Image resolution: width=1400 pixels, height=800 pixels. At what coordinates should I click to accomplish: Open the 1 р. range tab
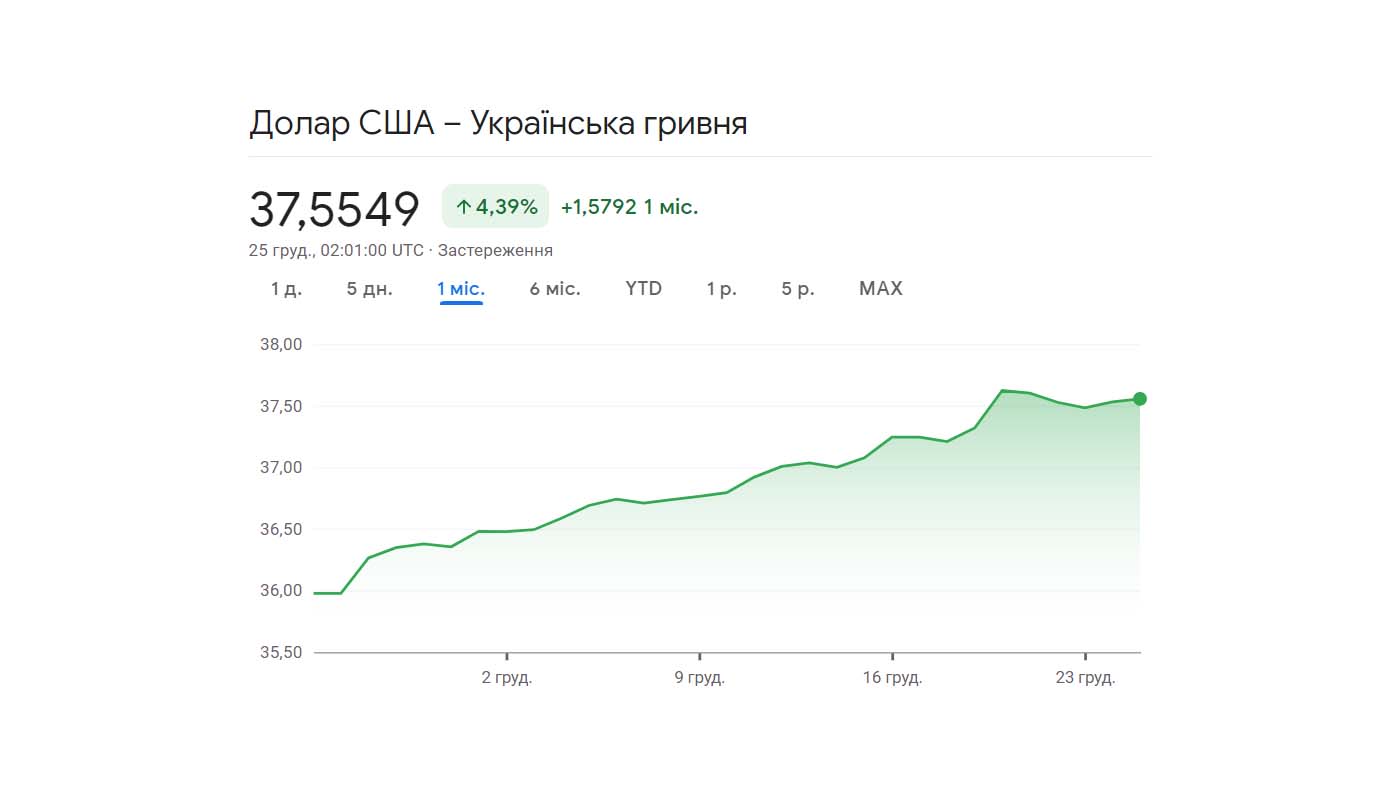click(x=722, y=289)
